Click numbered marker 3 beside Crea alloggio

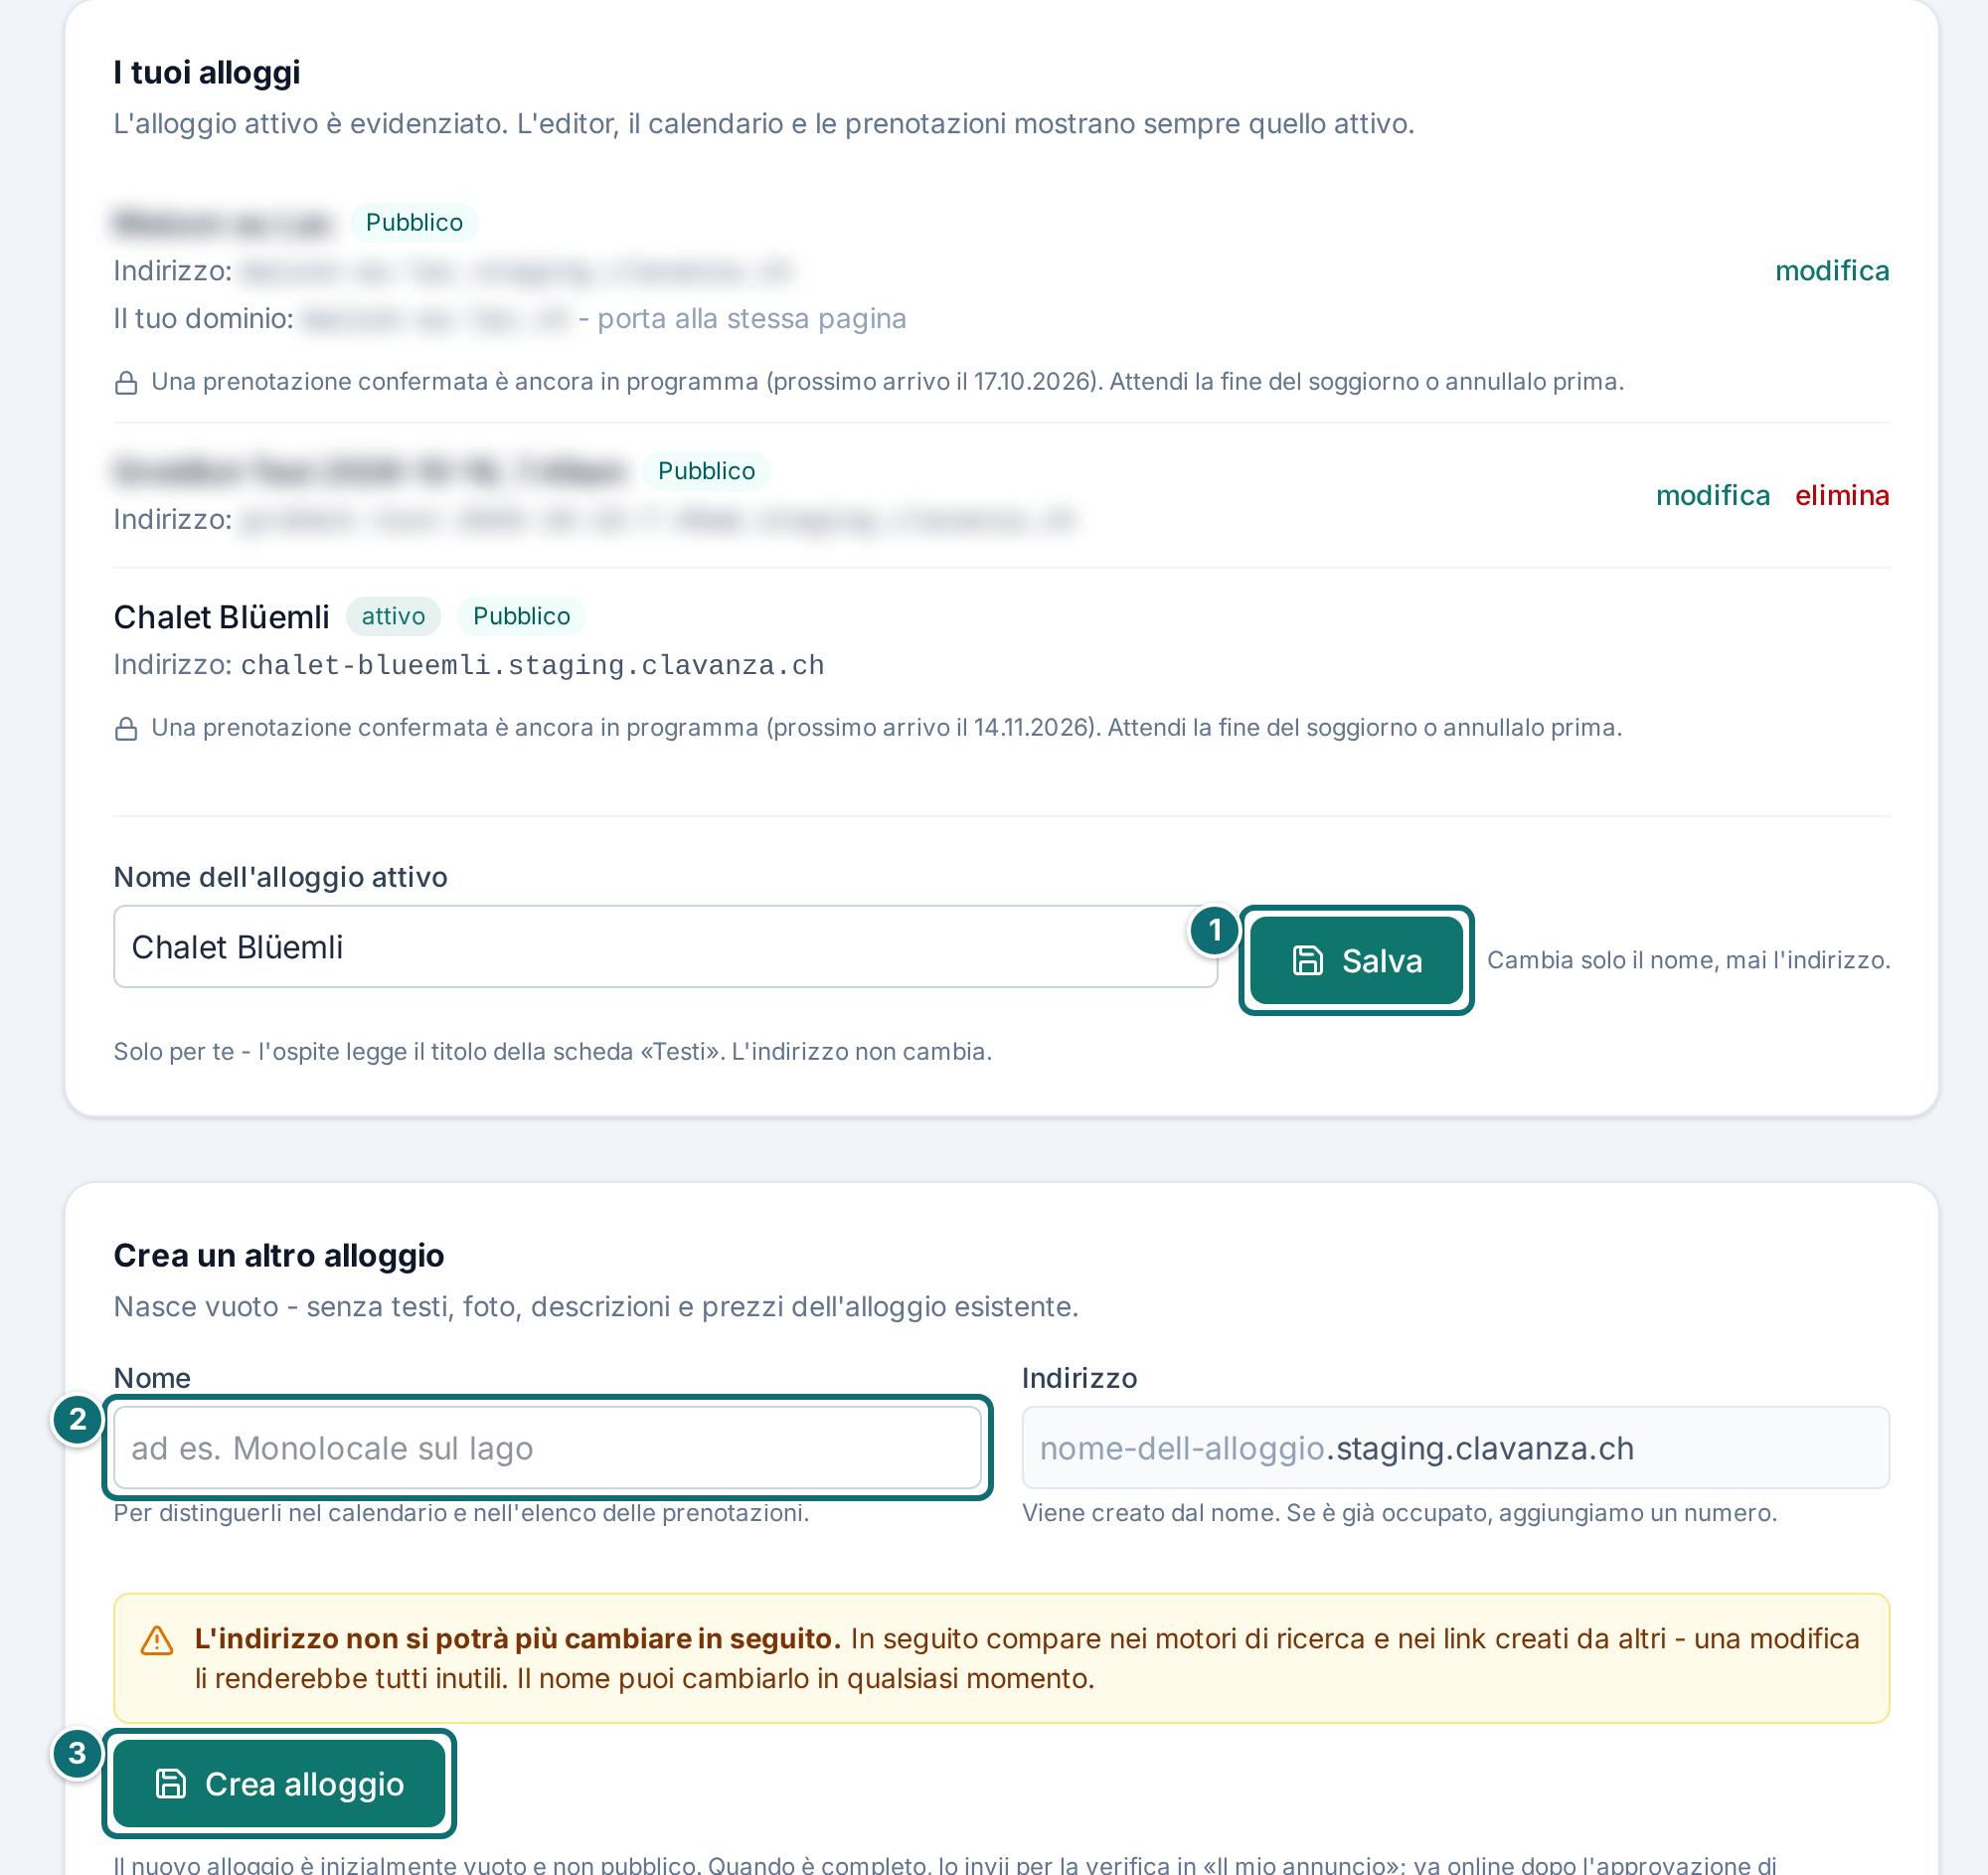point(77,1753)
